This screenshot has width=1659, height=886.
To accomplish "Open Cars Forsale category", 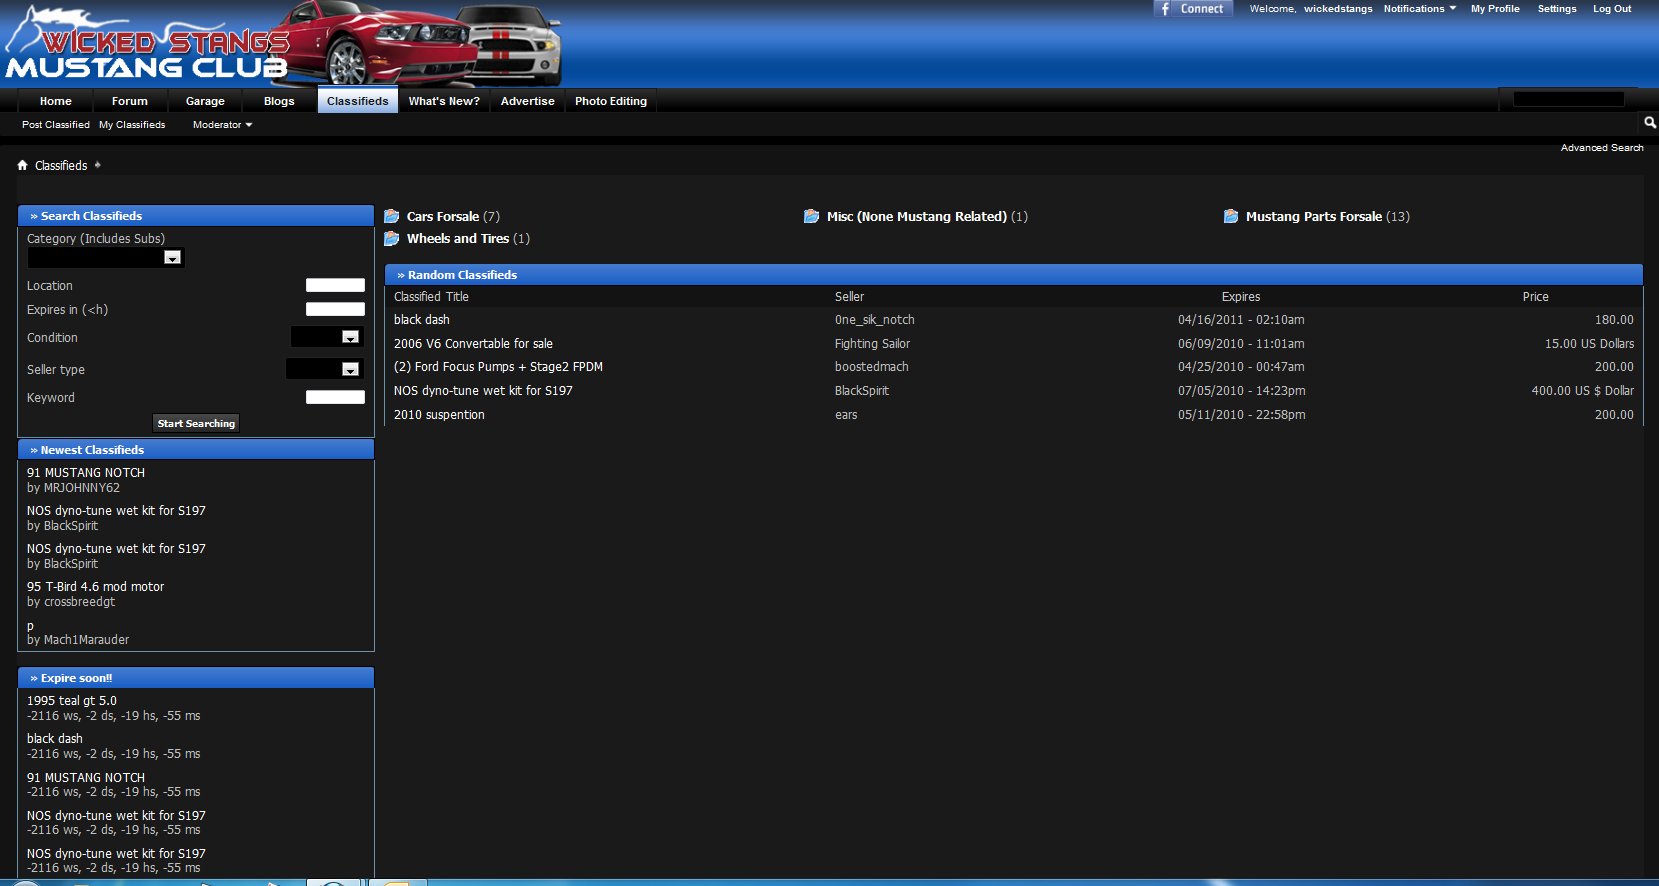I will tap(443, 216).
